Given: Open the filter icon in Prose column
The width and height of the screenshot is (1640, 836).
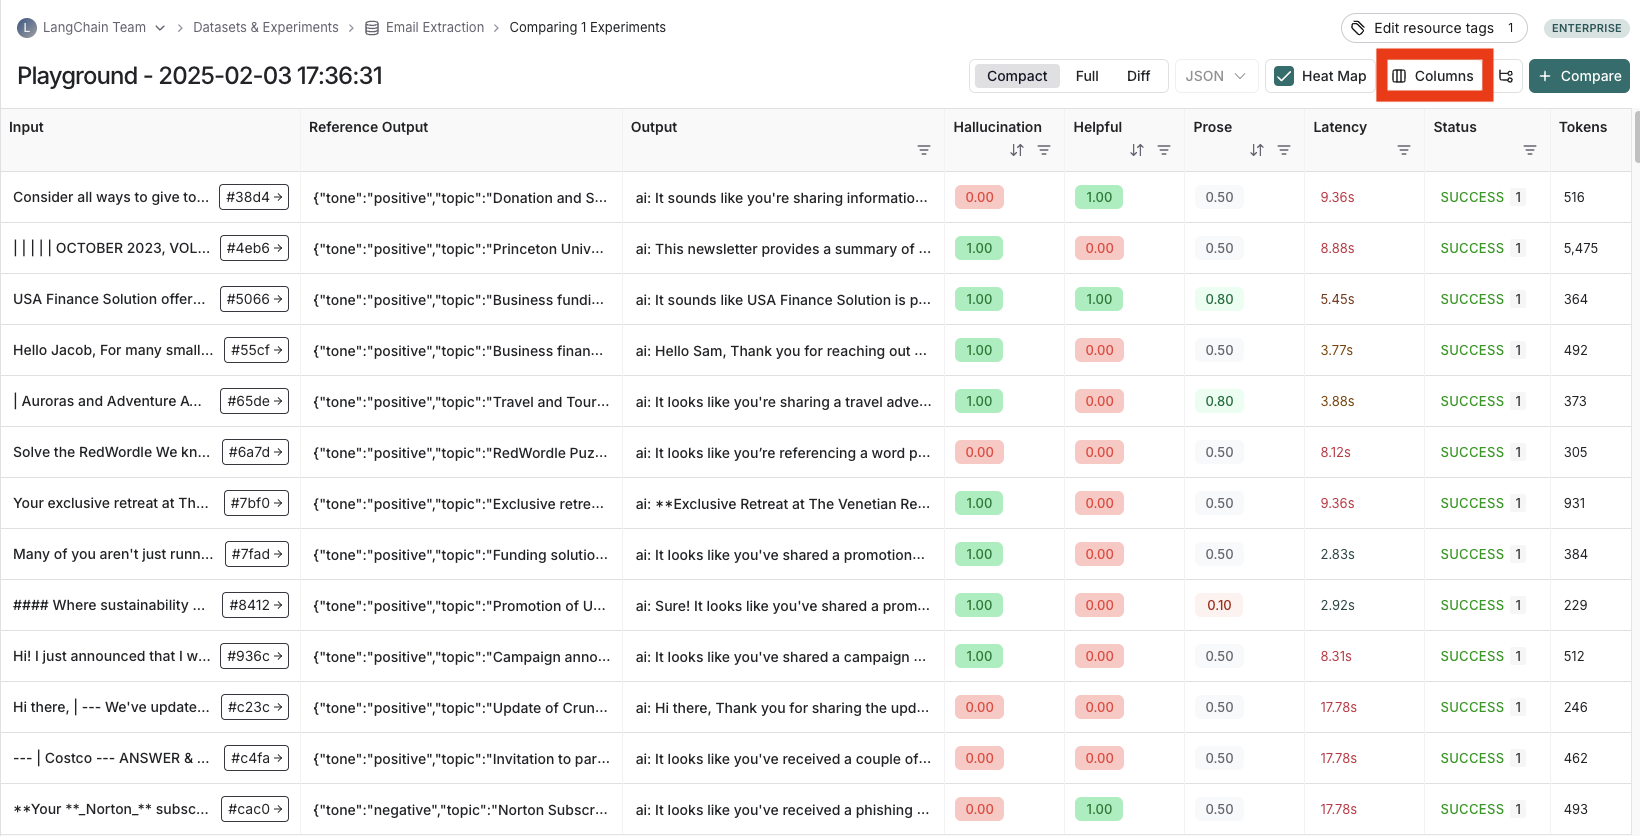Looking at the screenshot, I should 1283,150.
